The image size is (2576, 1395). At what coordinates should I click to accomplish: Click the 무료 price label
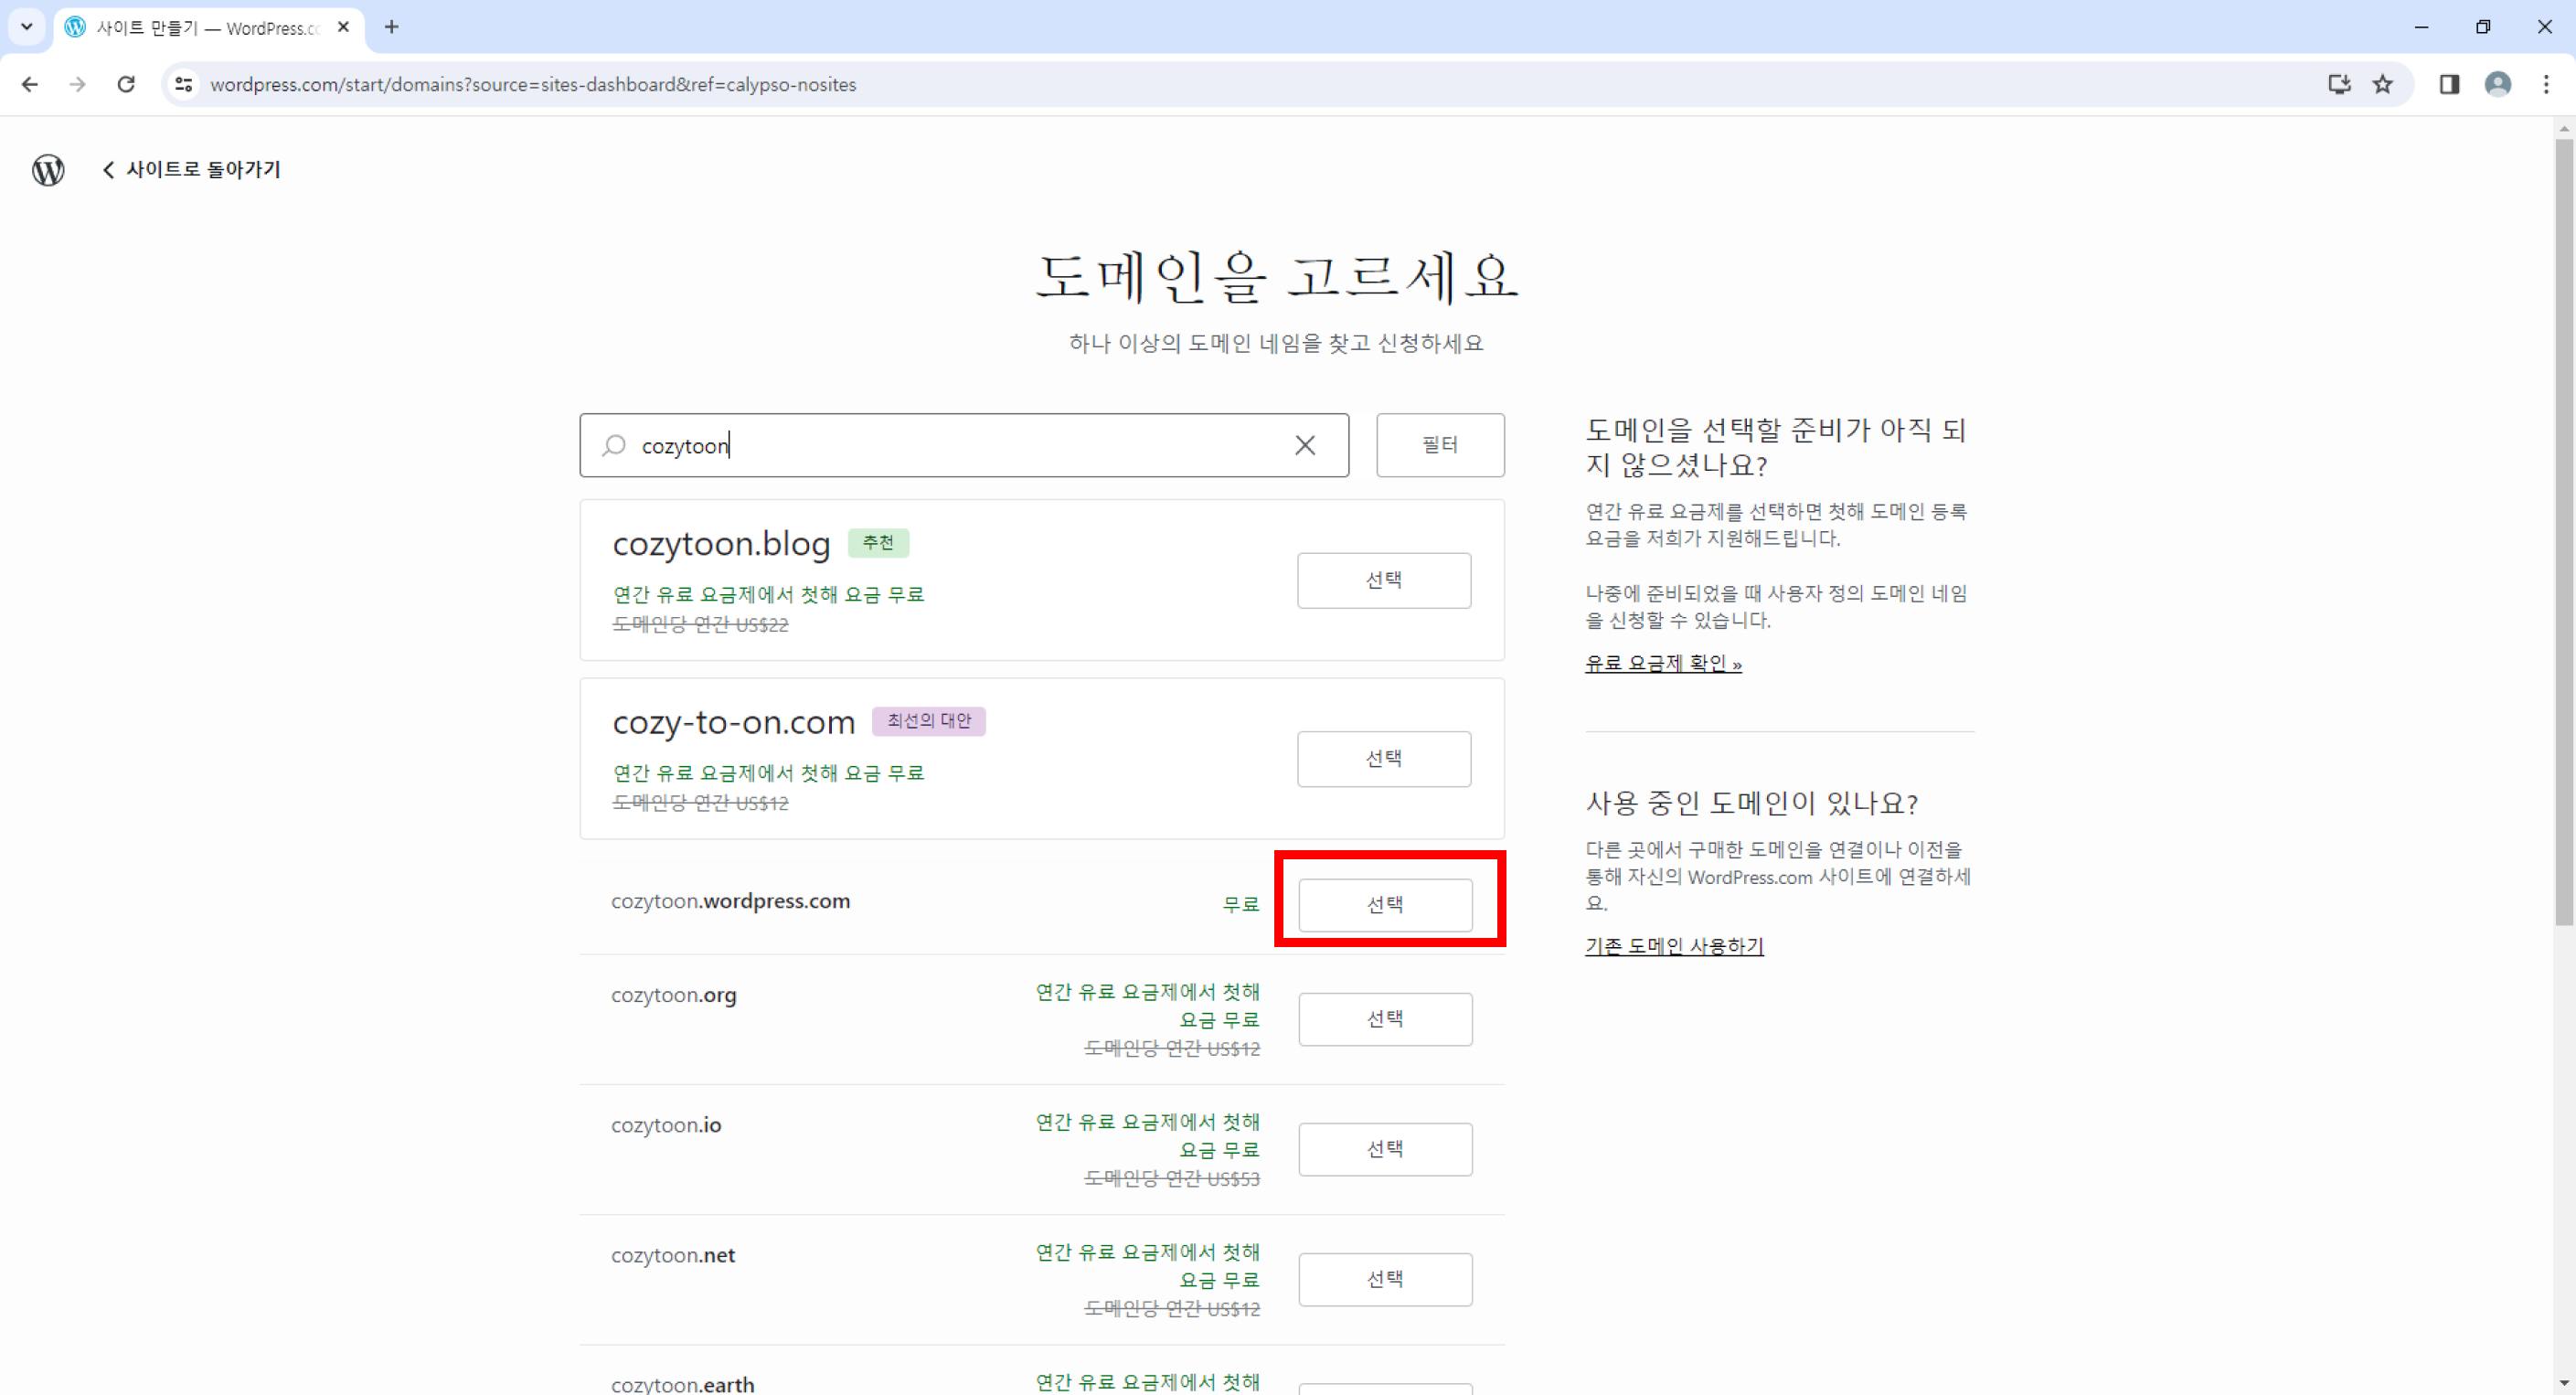[x=1241, y=904]
